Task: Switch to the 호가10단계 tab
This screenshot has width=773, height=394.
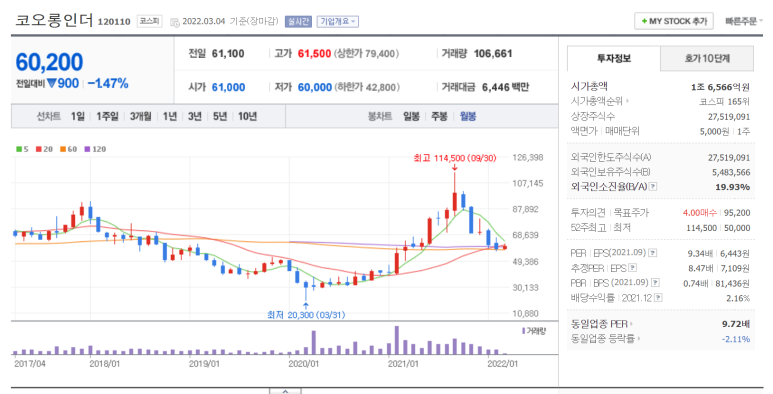Action: (x=707, y=58)
